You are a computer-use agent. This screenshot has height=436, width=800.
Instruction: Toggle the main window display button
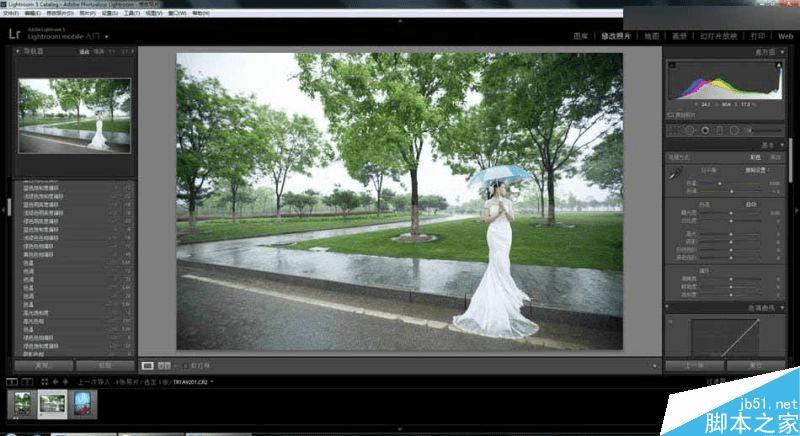coord(12,381)
